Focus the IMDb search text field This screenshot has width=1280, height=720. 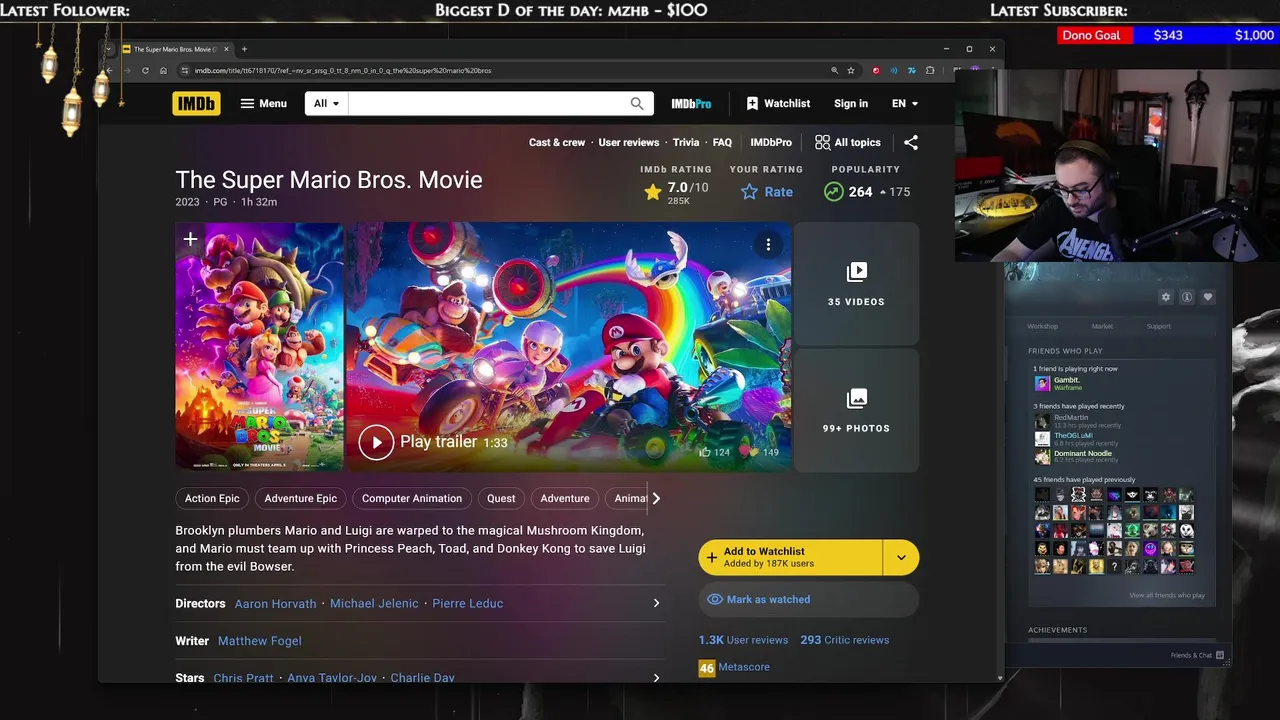(488, 103)
